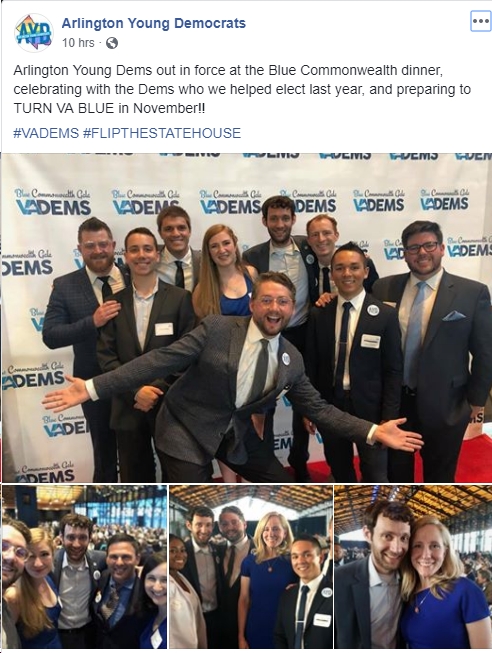The image size is (492, 653).
Task: Open the post via 10 hrs timestamp
Action: [78, 42]
